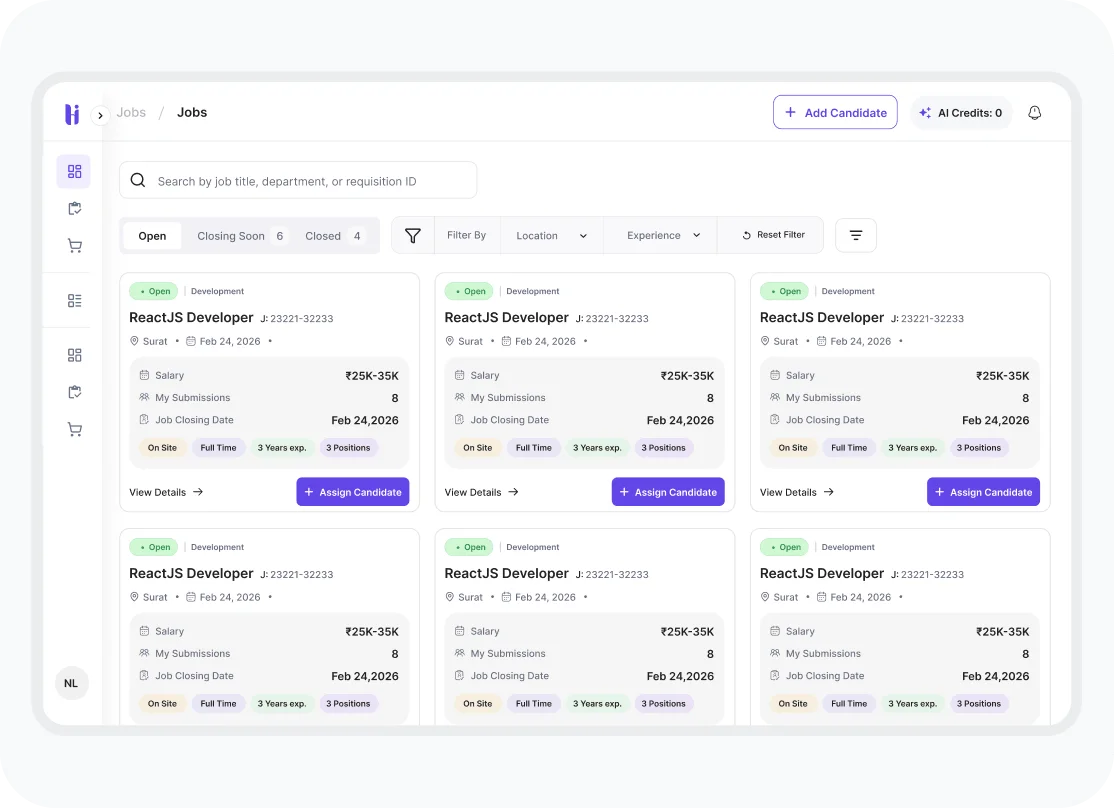Open View Details on the top-left job card
The image size is (1114, 808).
click(166, 492)
